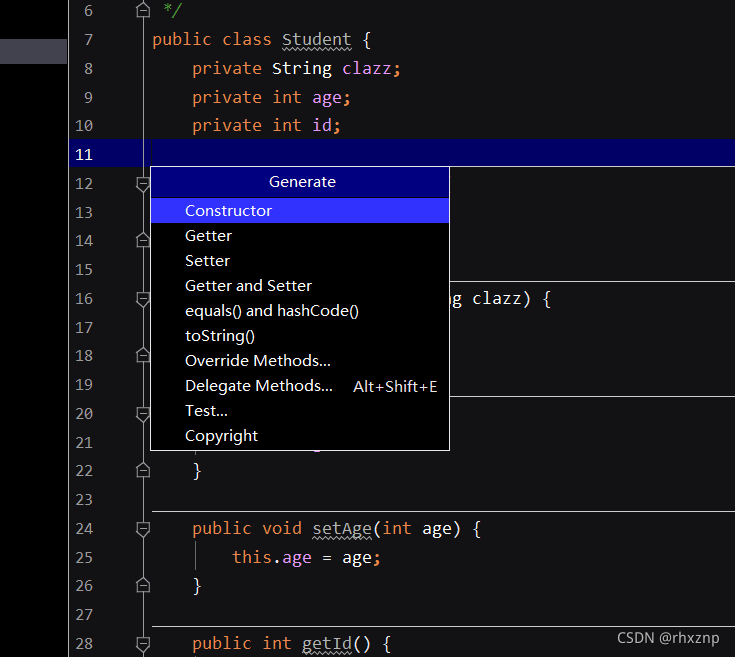Select Copyright in Generate menu
The width and height of the screenshot is (735, 657).
click(x=300, y=436)
